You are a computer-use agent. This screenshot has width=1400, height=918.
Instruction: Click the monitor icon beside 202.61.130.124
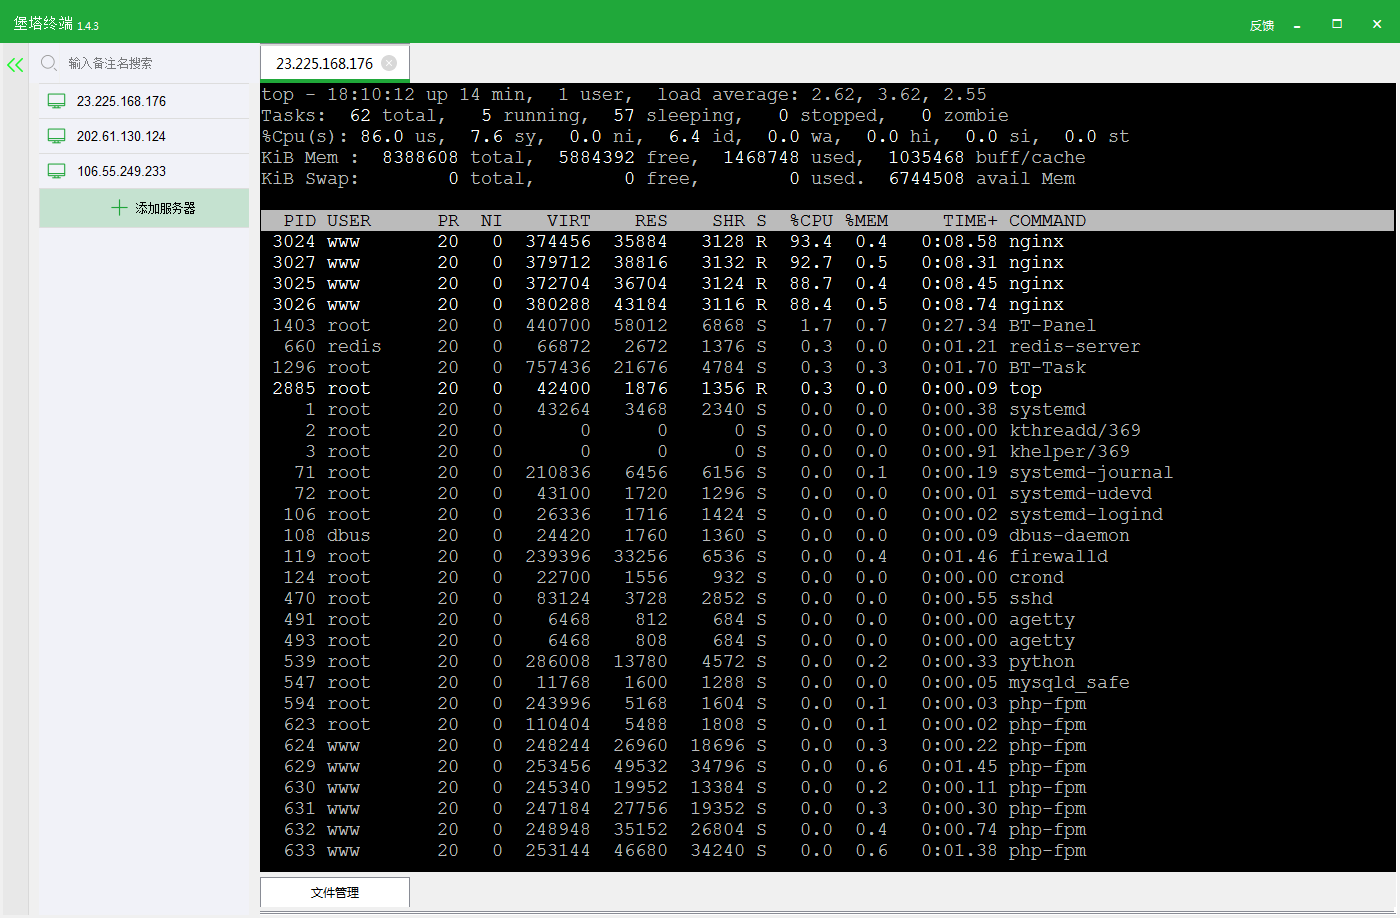57,136
